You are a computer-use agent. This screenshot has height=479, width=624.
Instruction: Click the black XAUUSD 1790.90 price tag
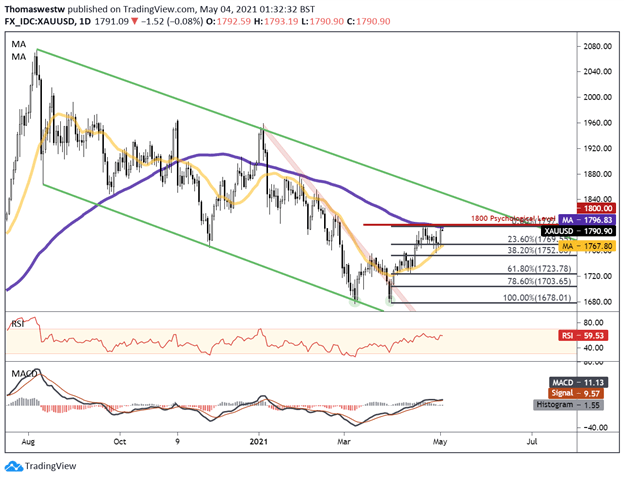578,231
